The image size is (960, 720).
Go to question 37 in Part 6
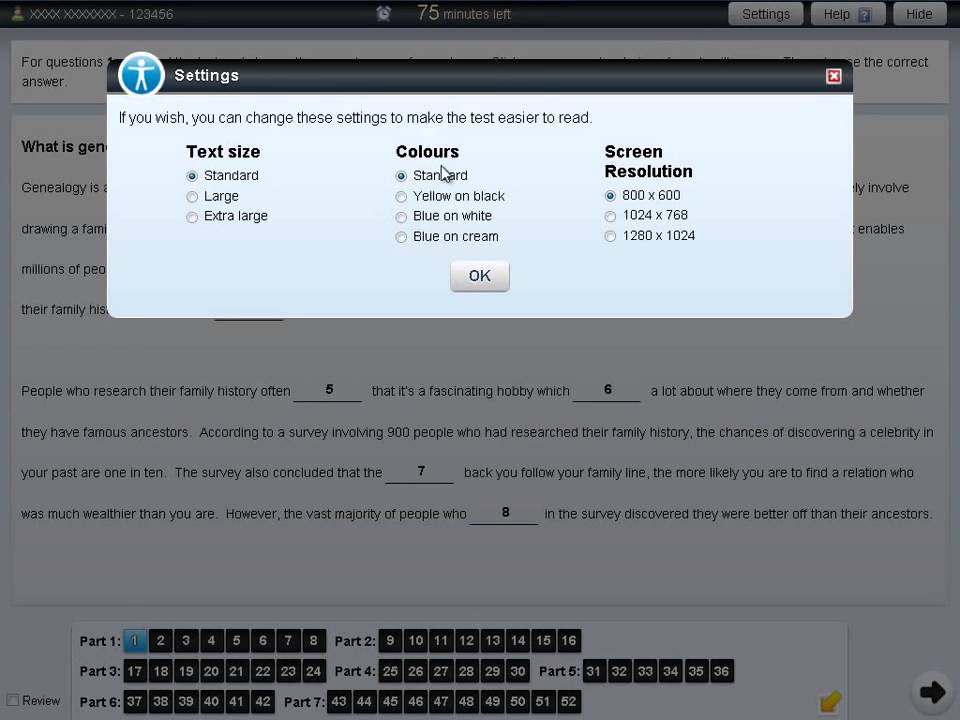[135, 702]
